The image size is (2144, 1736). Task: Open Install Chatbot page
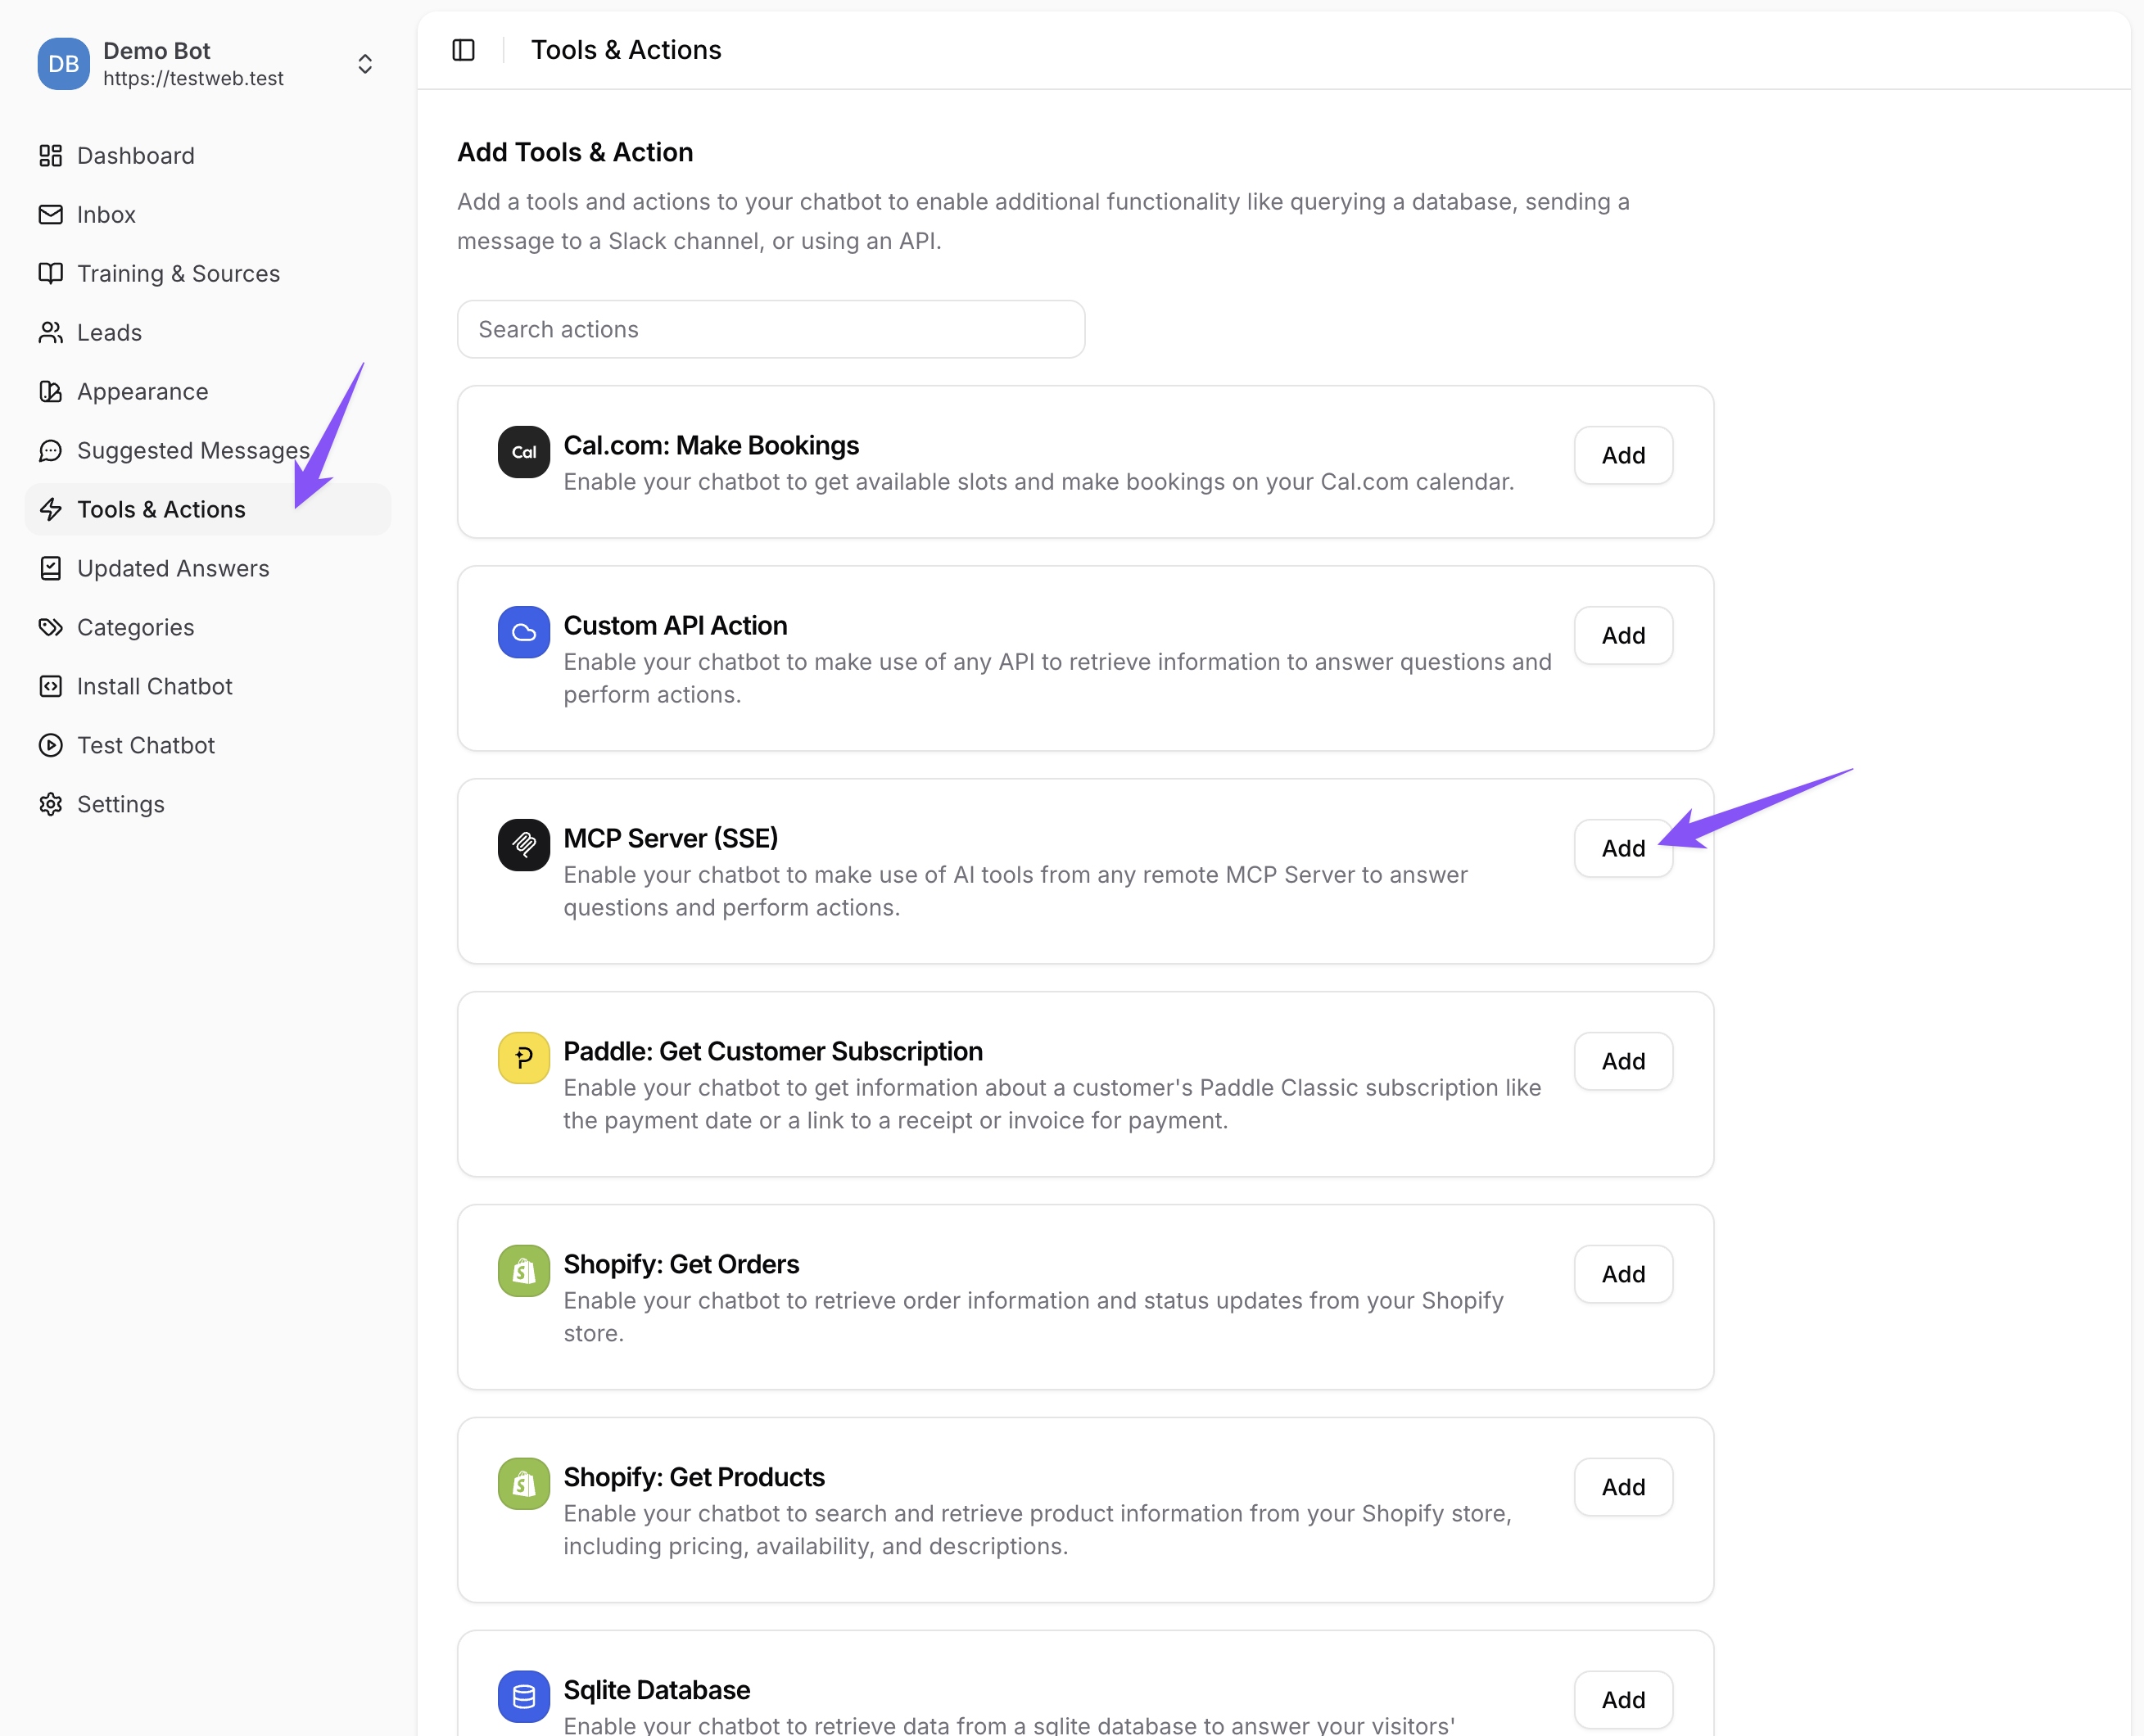(154, 686)
